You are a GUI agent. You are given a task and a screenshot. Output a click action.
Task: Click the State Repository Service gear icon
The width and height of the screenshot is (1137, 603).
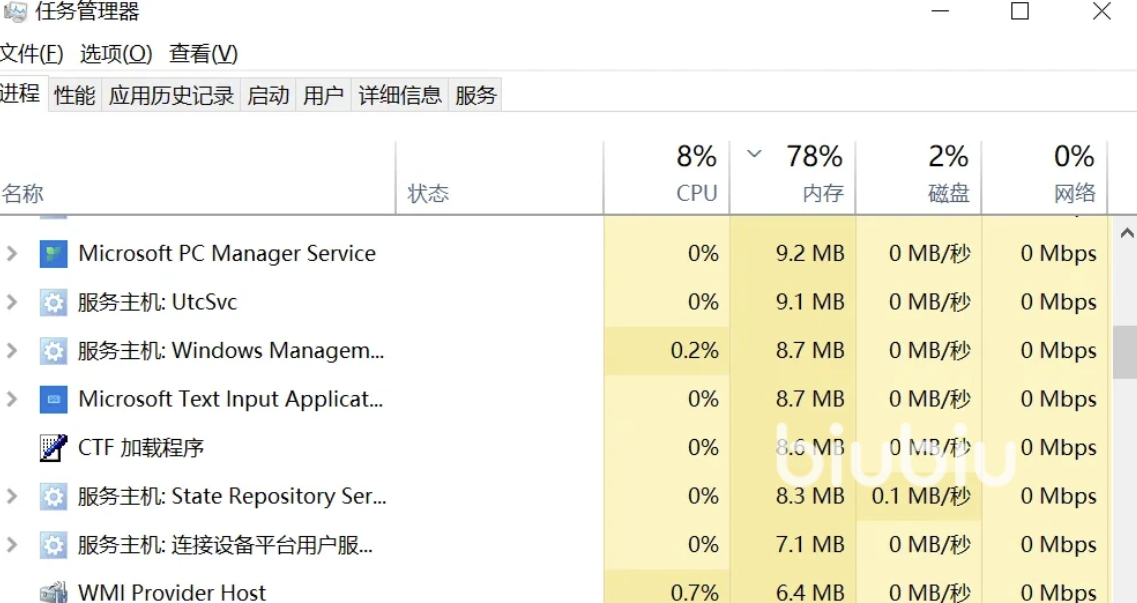tap(53, 496)
